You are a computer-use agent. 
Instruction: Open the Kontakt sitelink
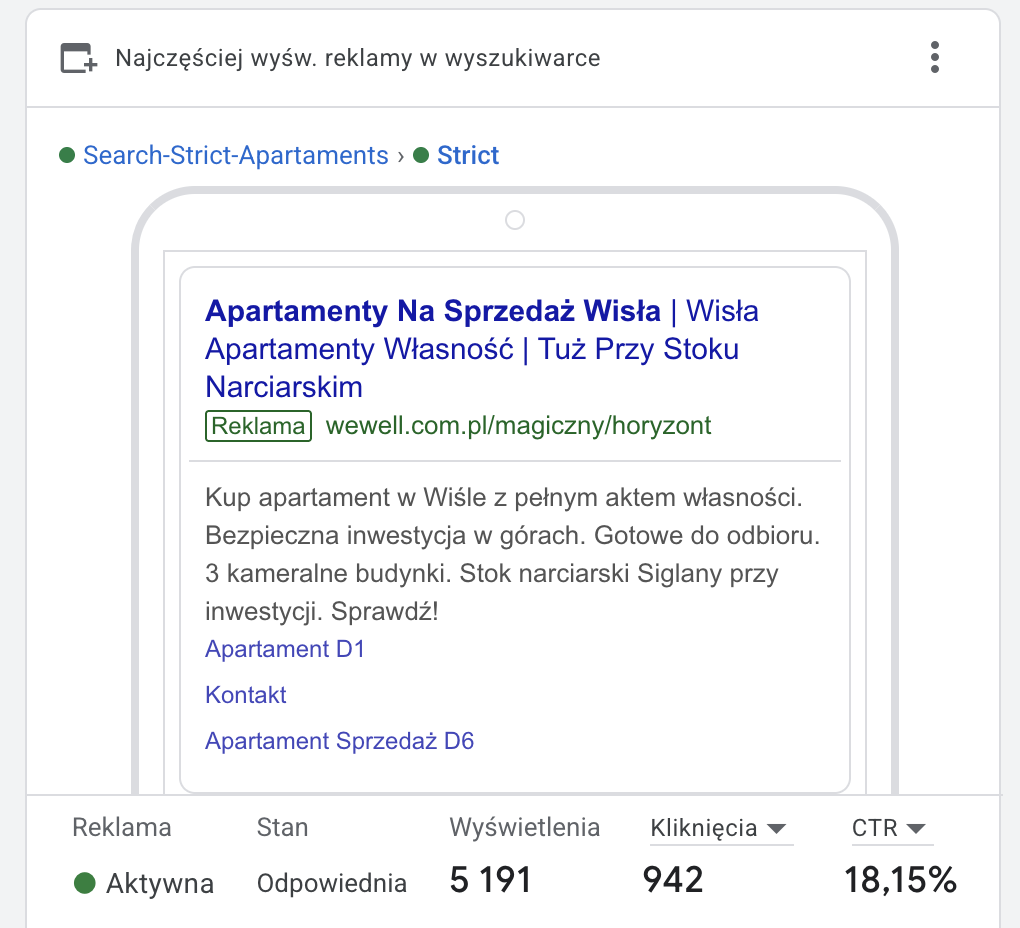click(x=246, y=695)
